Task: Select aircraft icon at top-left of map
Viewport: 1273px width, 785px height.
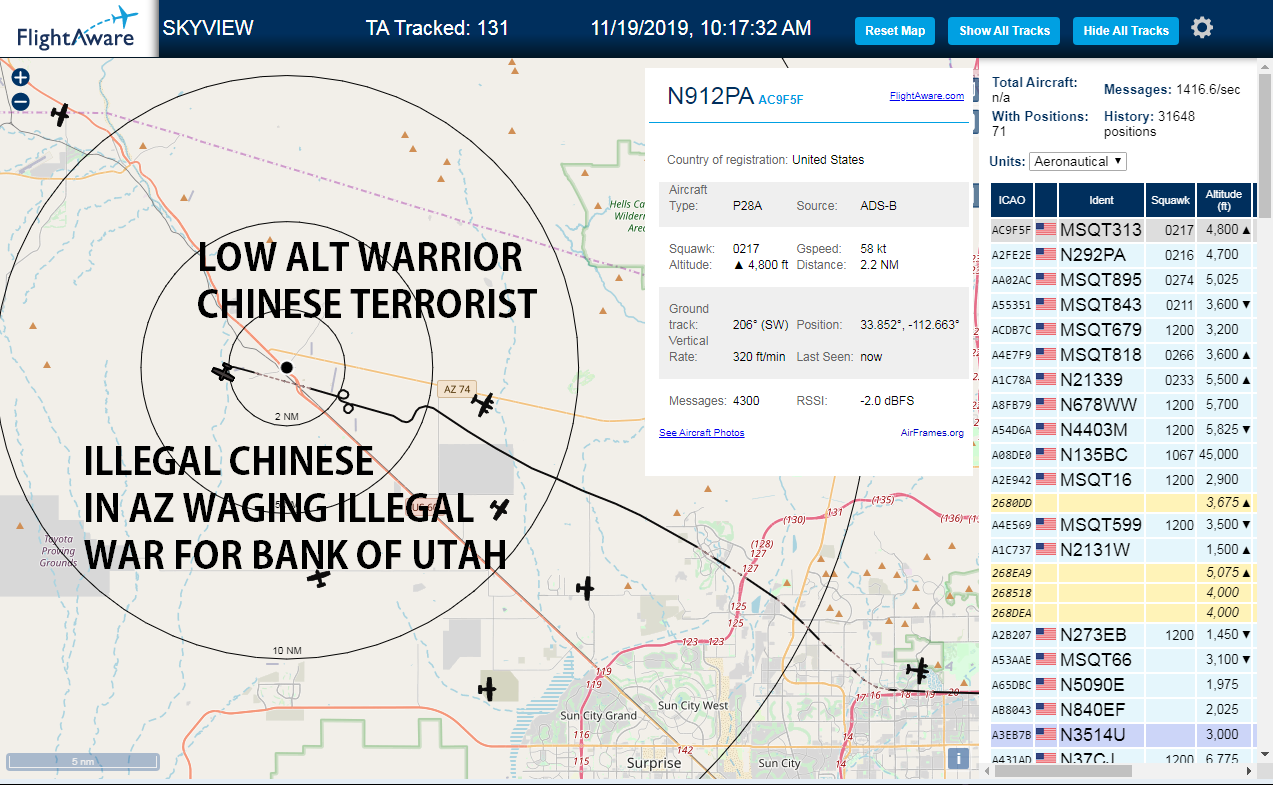Action: [61, 115]
